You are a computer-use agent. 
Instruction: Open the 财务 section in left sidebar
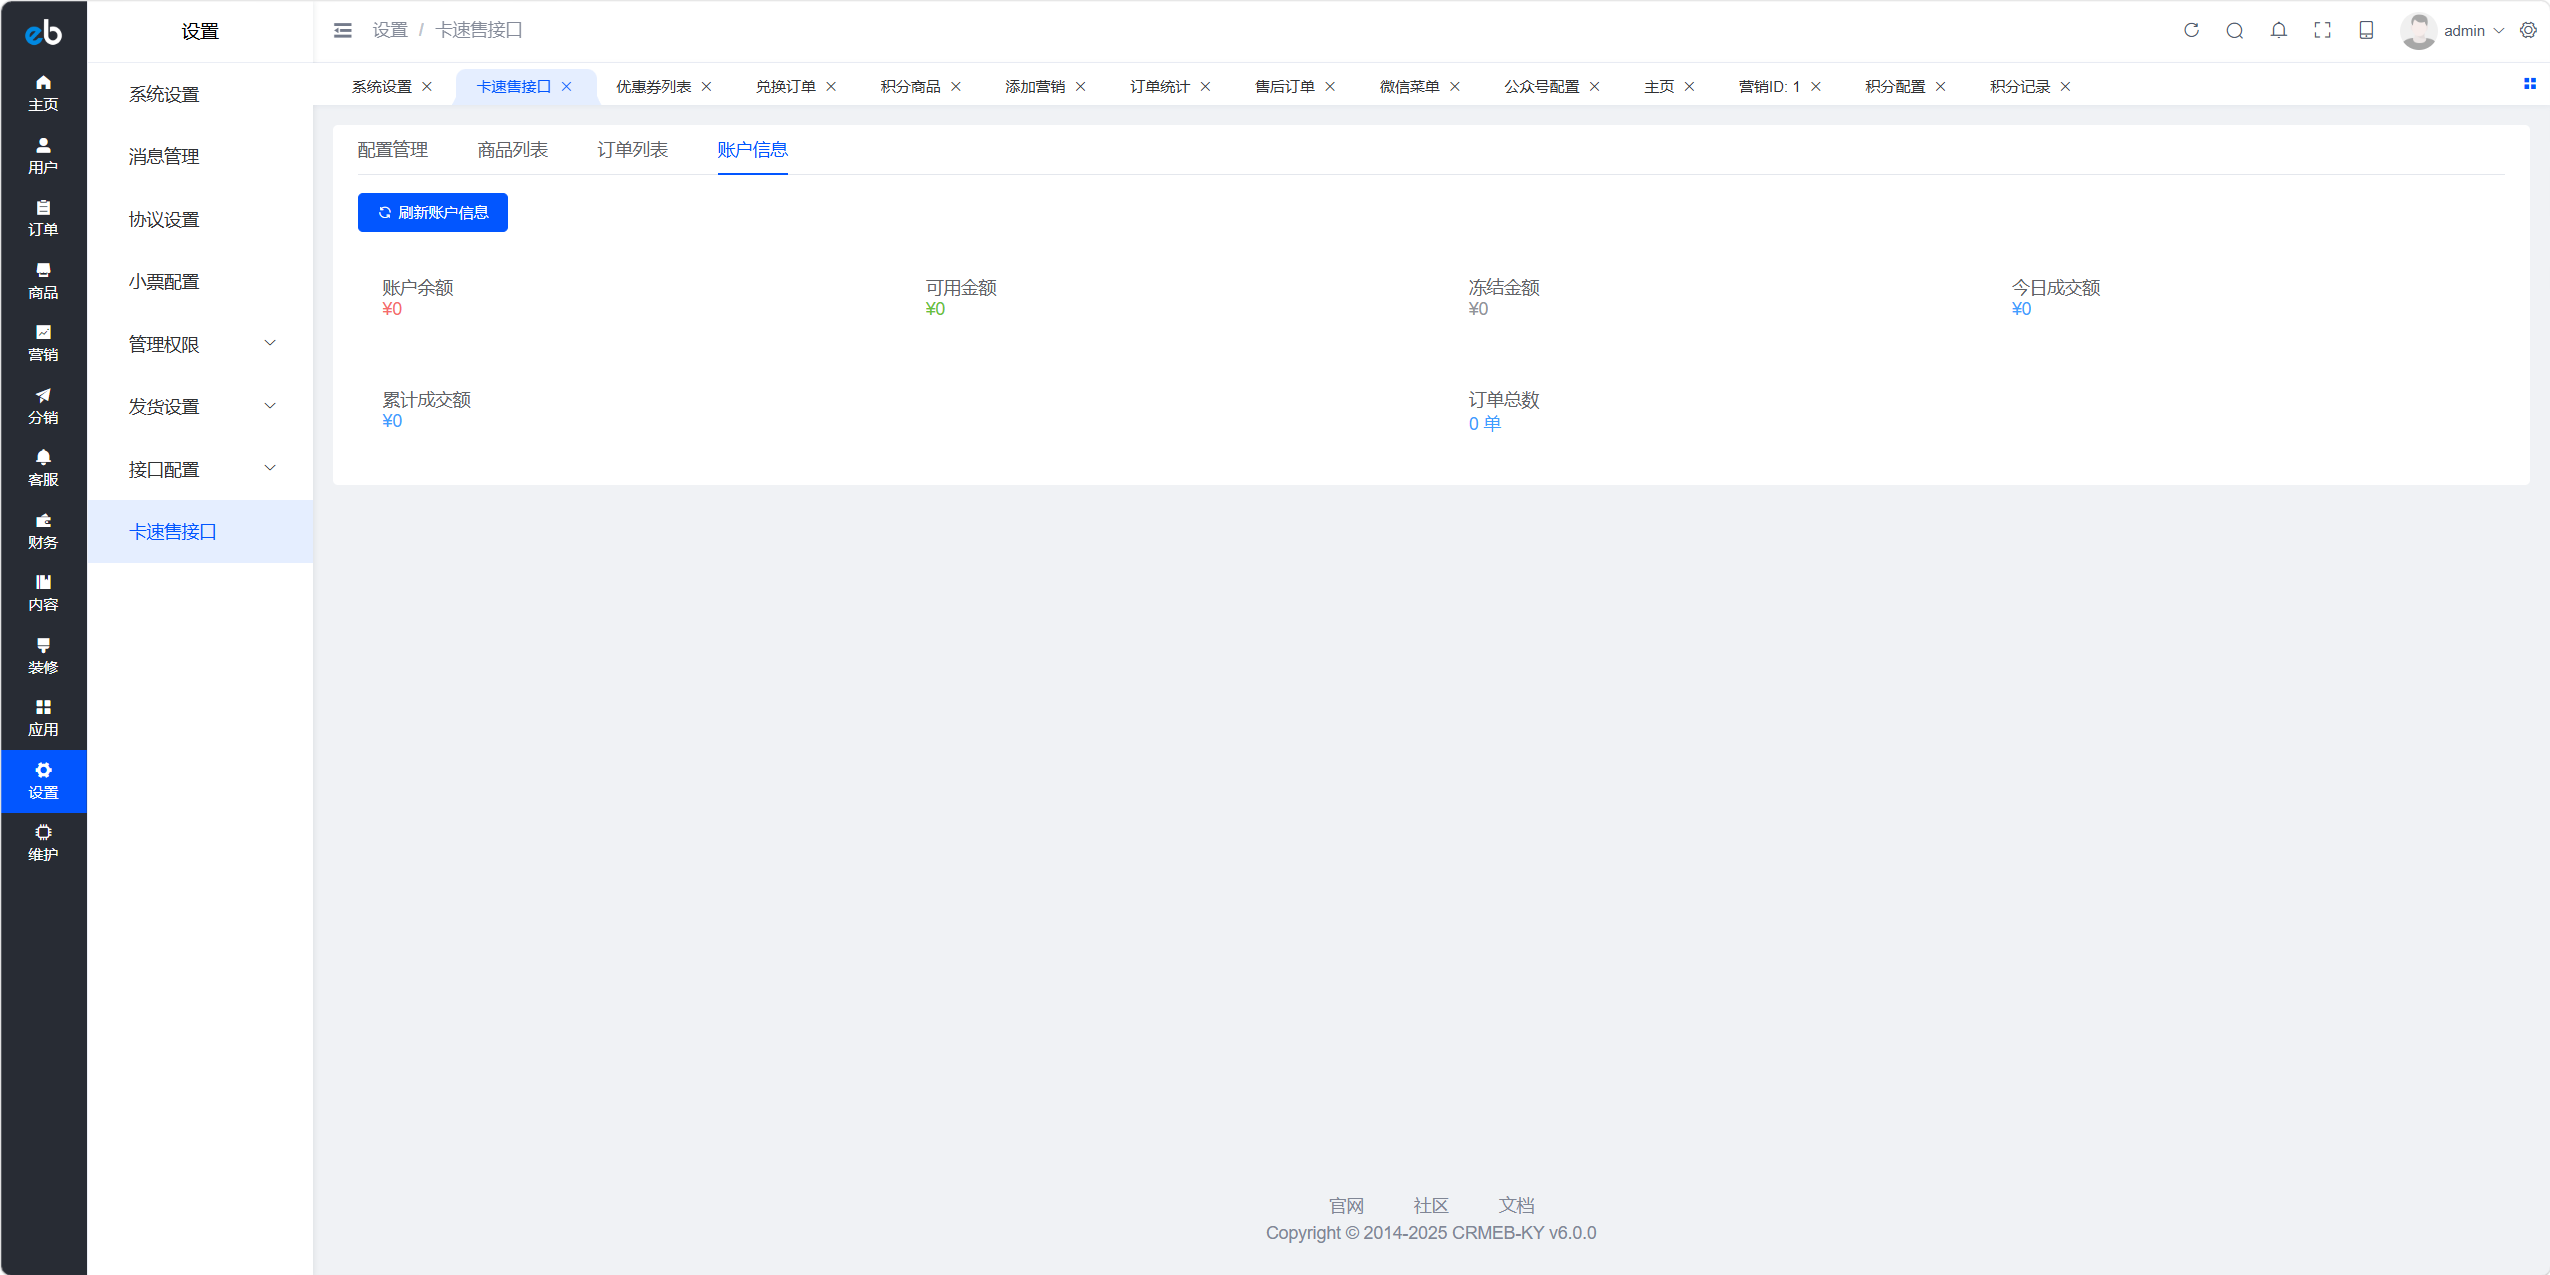click(x=43, y=531)
